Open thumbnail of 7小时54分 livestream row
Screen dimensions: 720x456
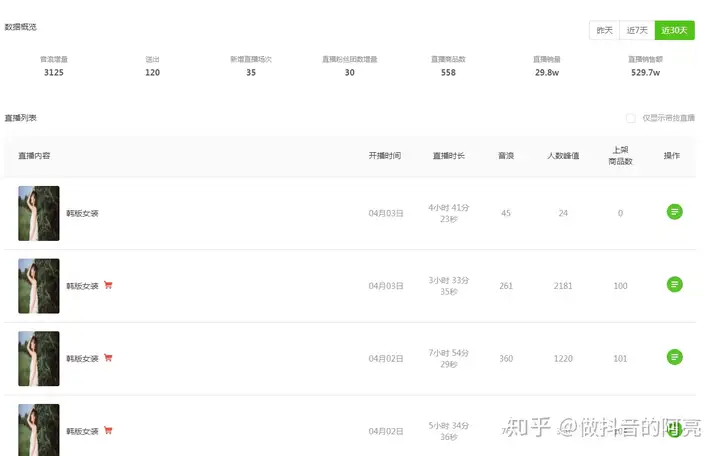(x=39, y=359)
